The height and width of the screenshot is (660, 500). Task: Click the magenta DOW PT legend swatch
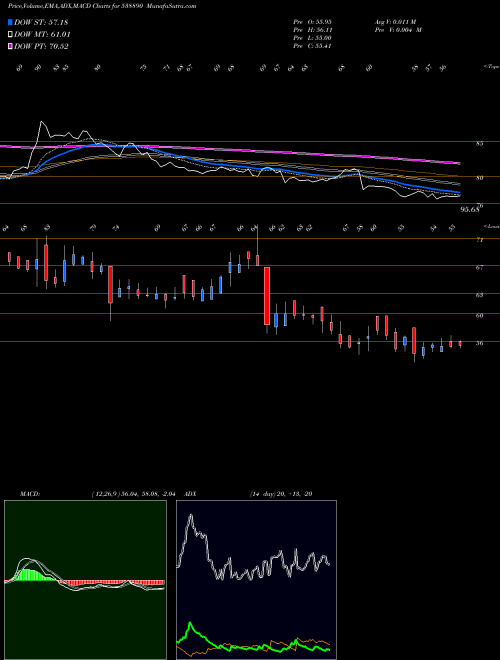(10, 46)
